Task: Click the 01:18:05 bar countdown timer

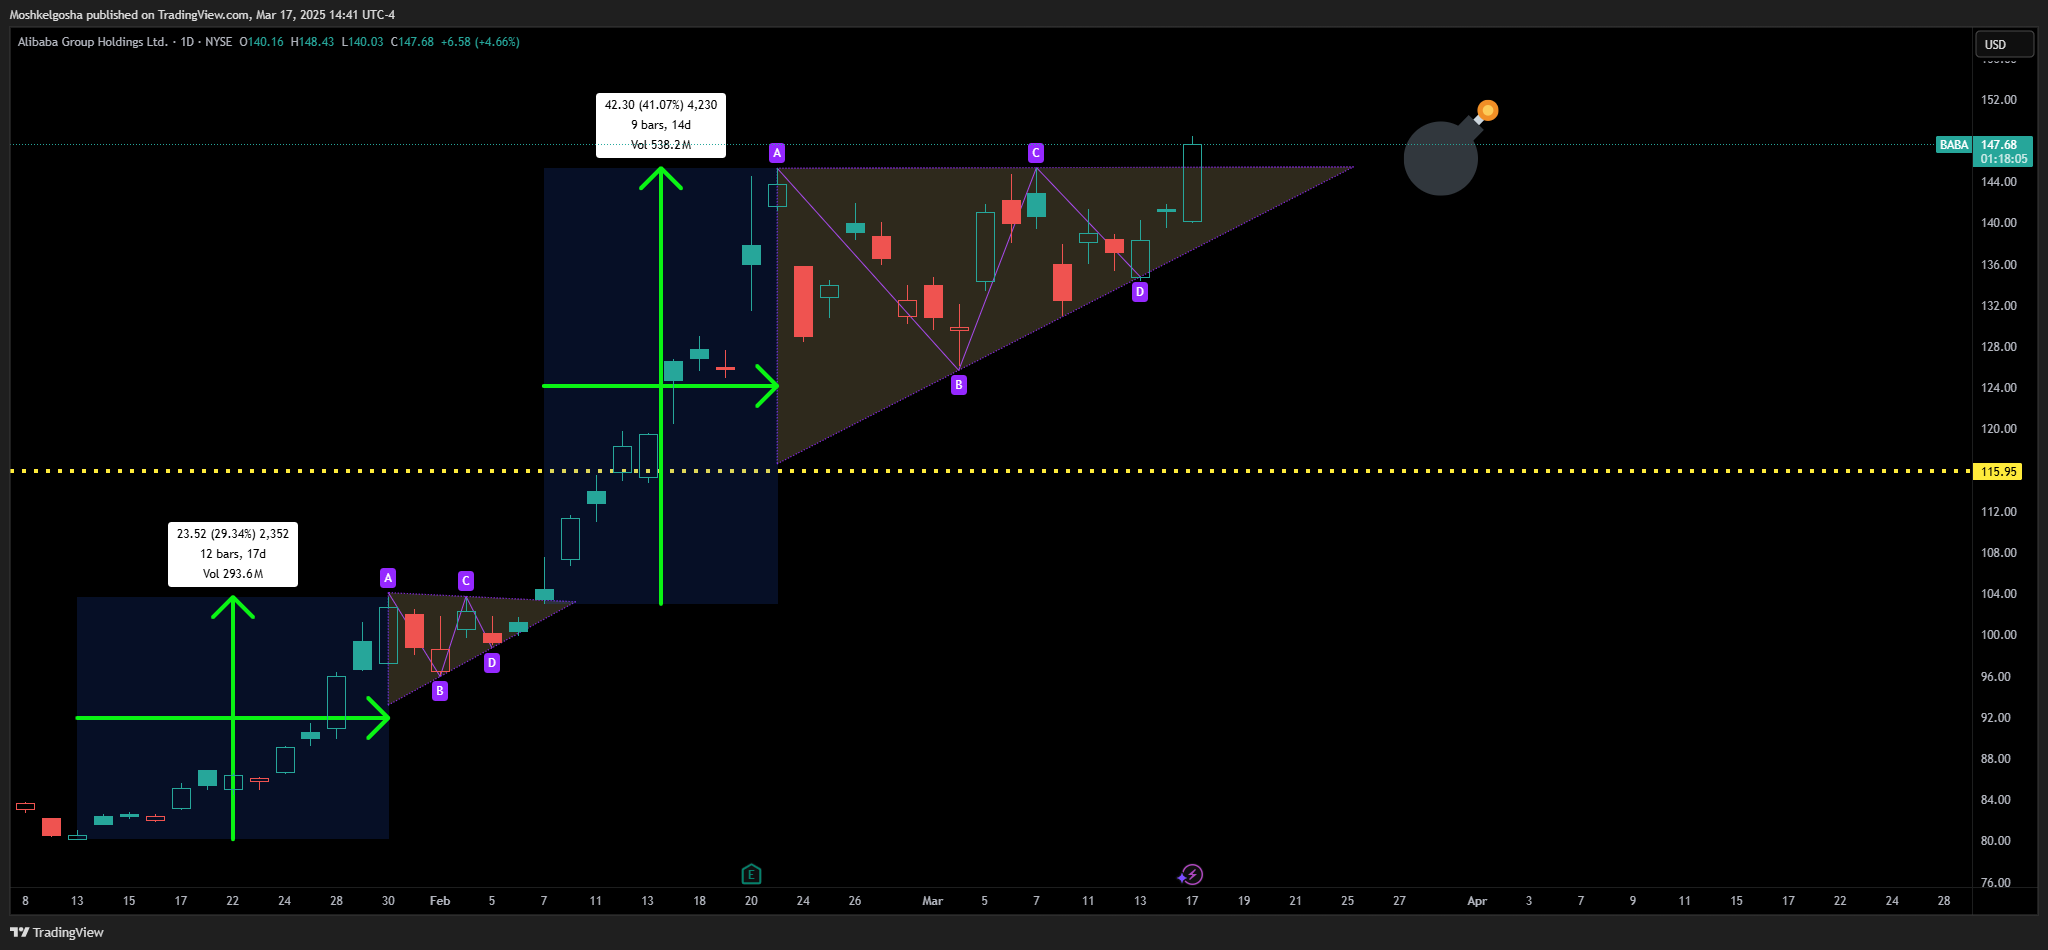Action: (x=2003, y=159)
